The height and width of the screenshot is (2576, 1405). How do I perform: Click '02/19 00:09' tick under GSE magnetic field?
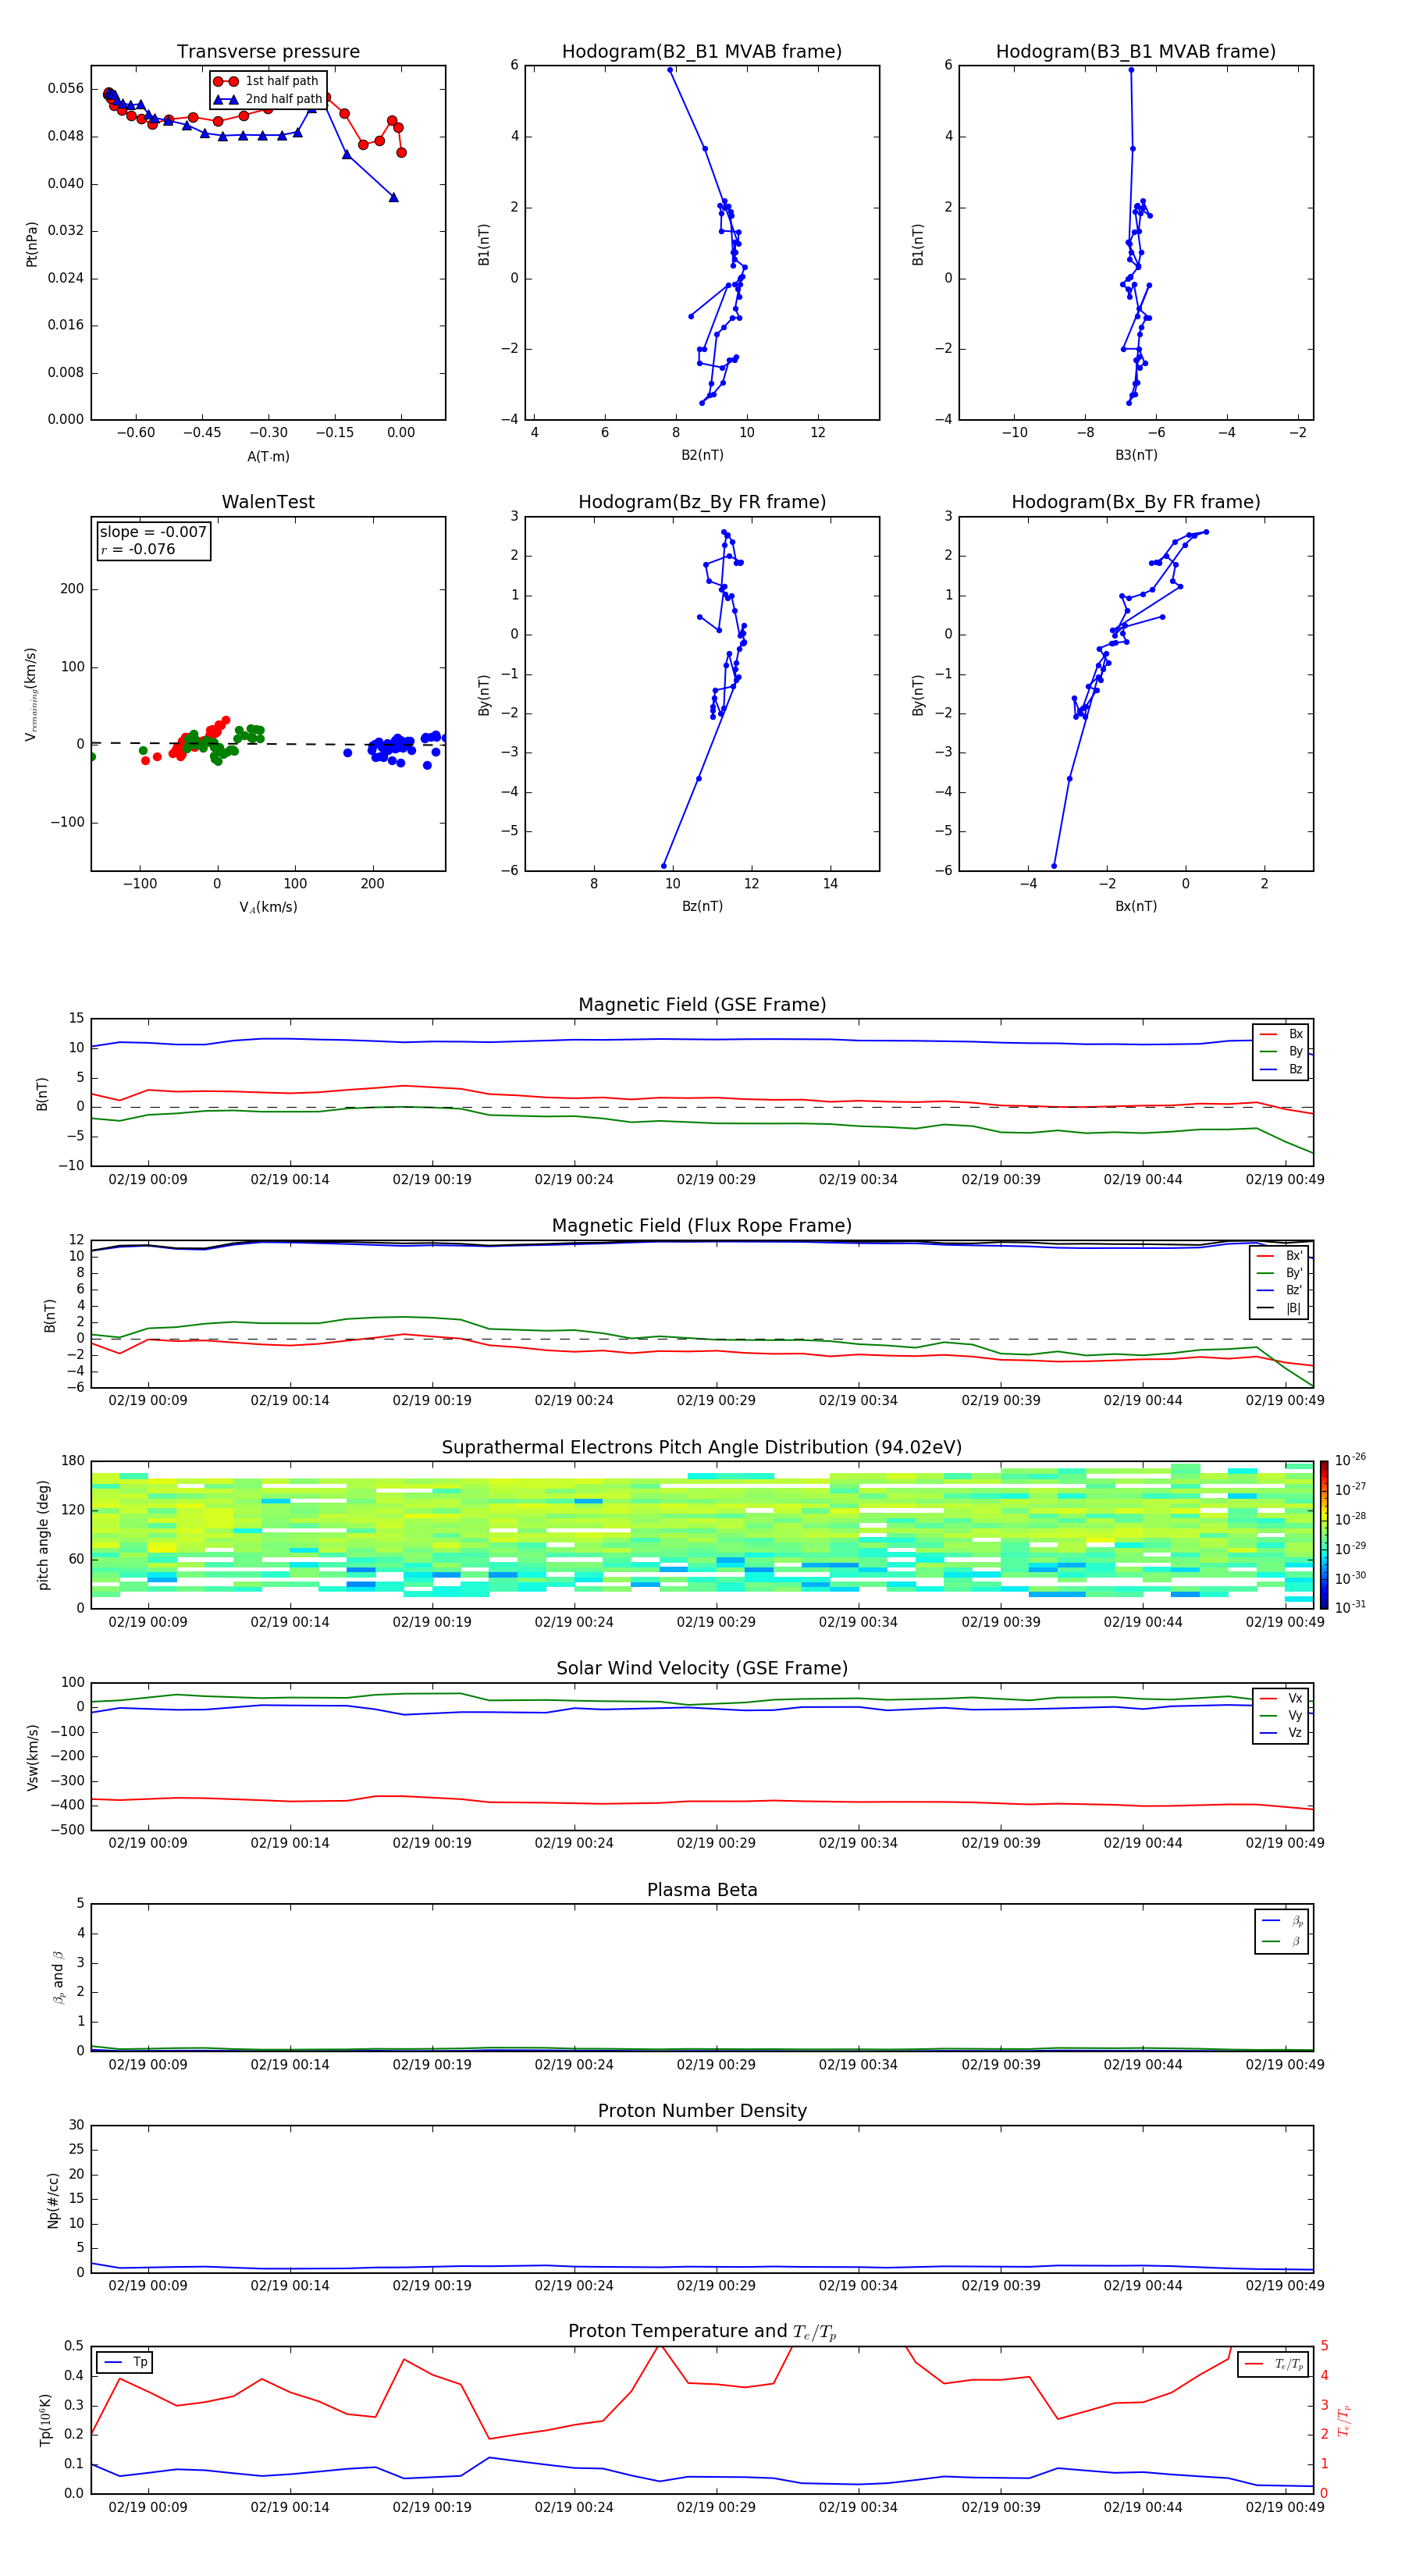[x=148, y=1180]
